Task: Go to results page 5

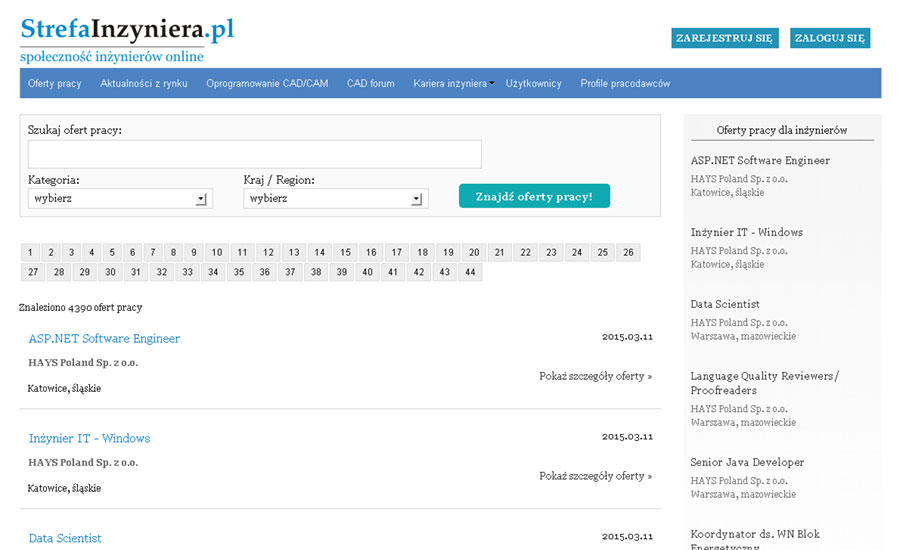Action: tap(112, 252)
